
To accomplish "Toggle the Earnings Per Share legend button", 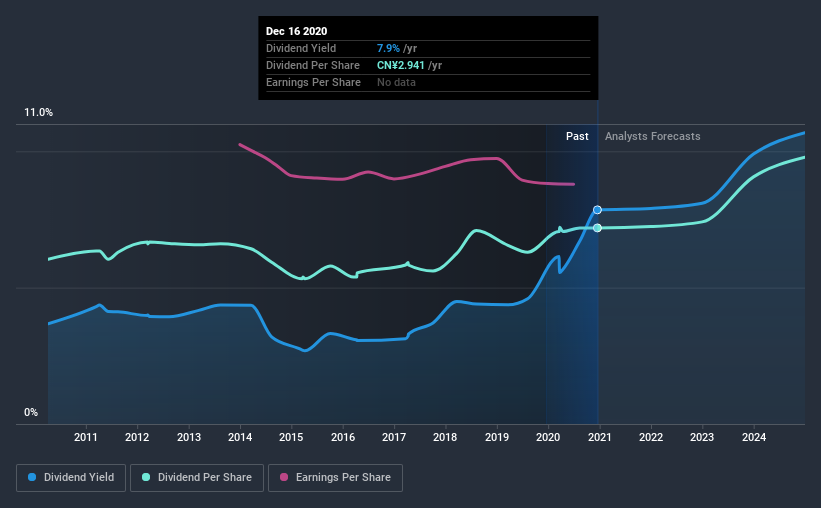I will pyautogui.click(x=335, y=478).
